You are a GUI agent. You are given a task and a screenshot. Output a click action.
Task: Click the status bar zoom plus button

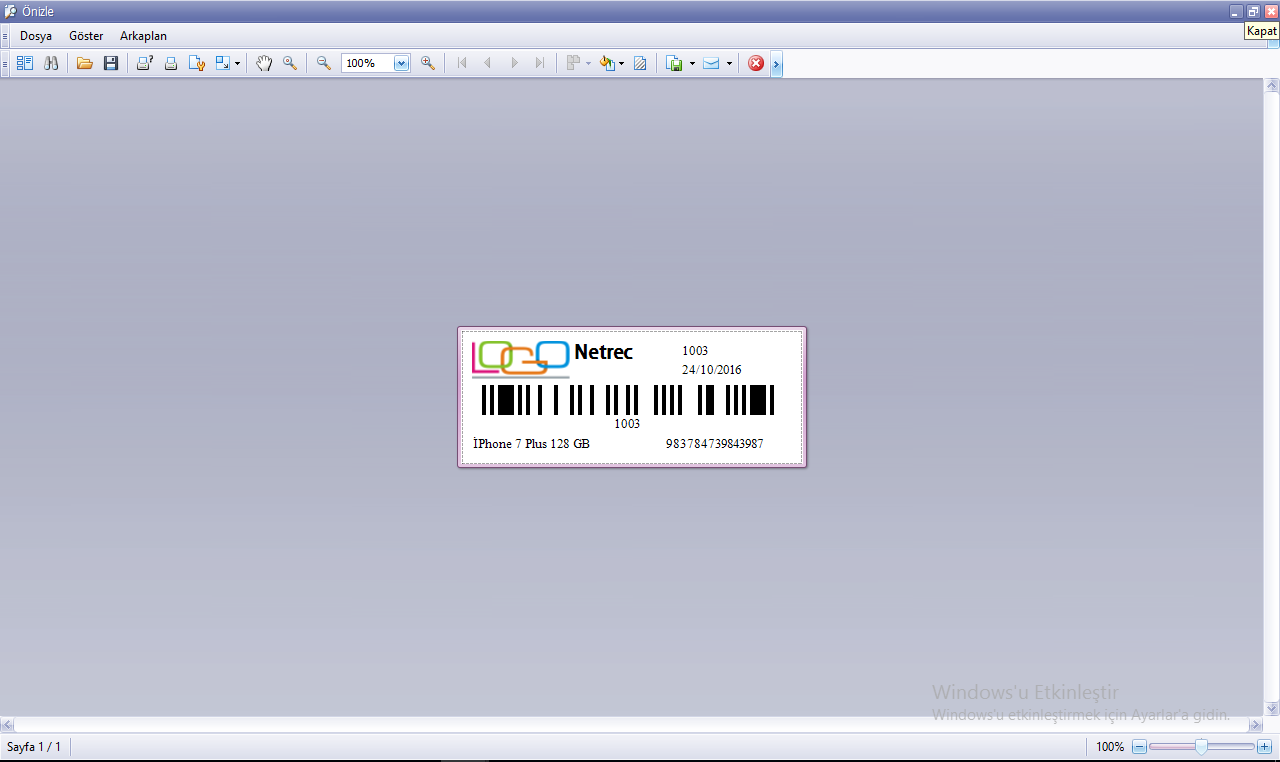tap(1264, 746)
